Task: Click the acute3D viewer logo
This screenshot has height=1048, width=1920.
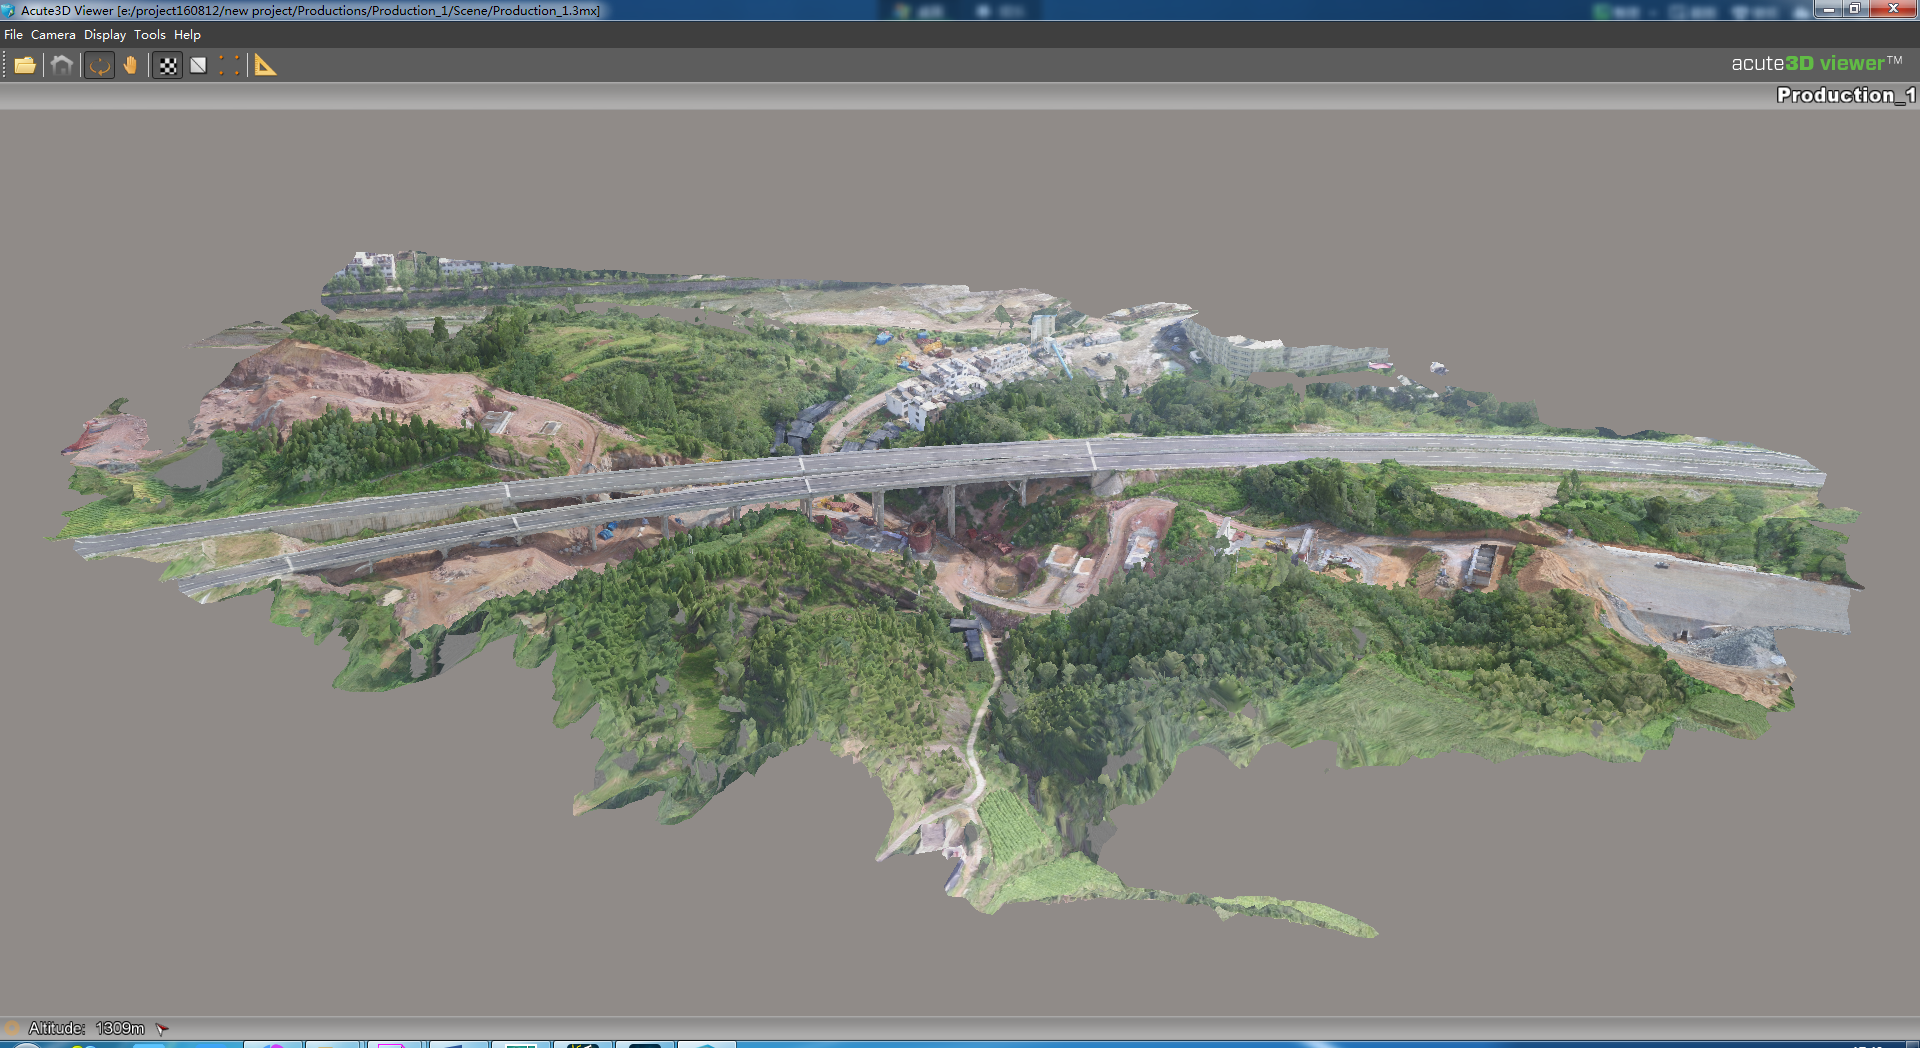Action: click(1815, 63)
